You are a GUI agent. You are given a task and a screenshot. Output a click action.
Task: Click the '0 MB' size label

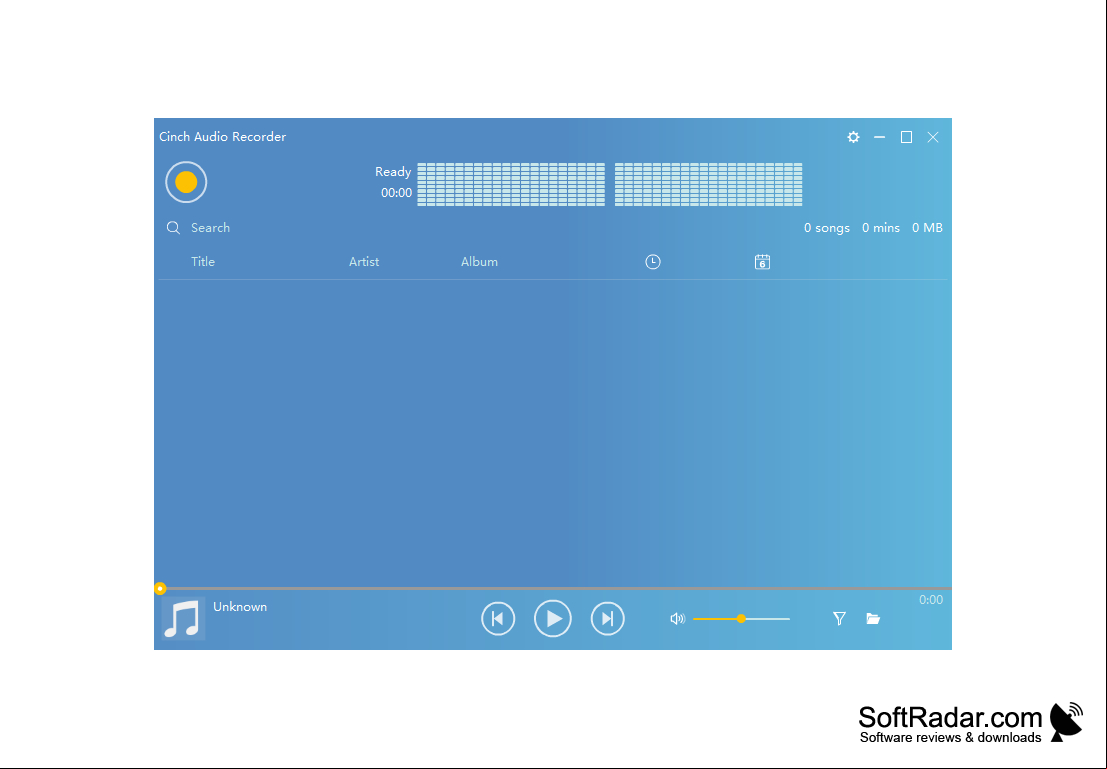pos(927,227)
